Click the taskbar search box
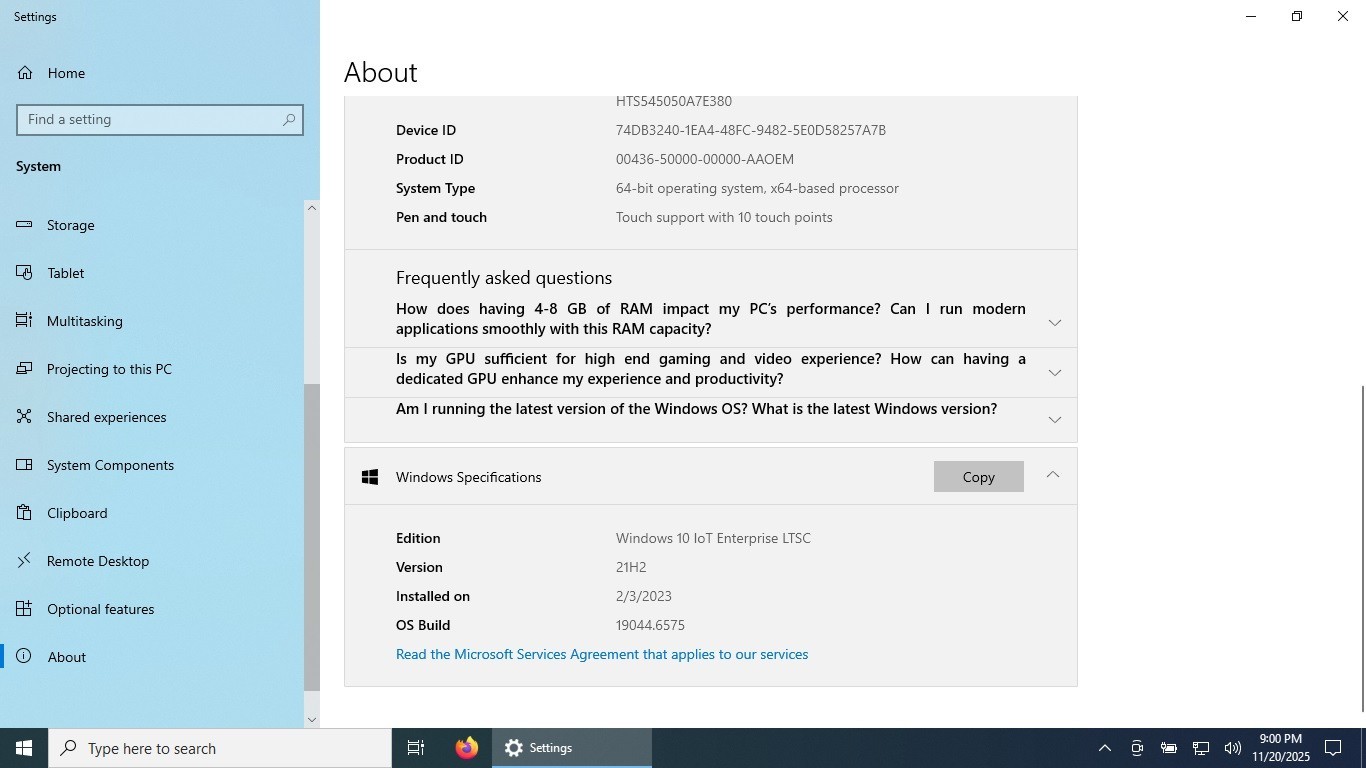This screenshot has width=1366, height=768. pyautogui.click(x=220, y=748)
